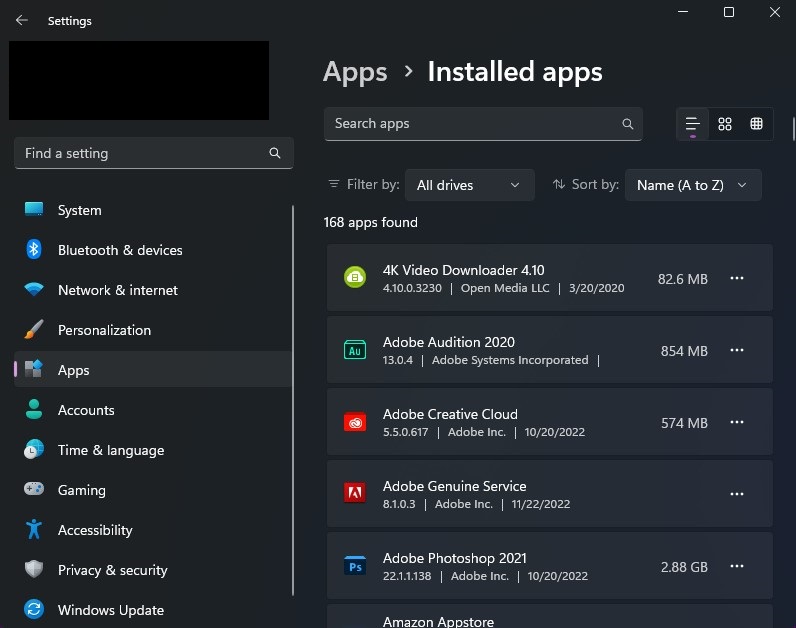The width and height of the screenshot is (796, 628).
Task: Click the Gaming controller icon
Action: point(34,489)
